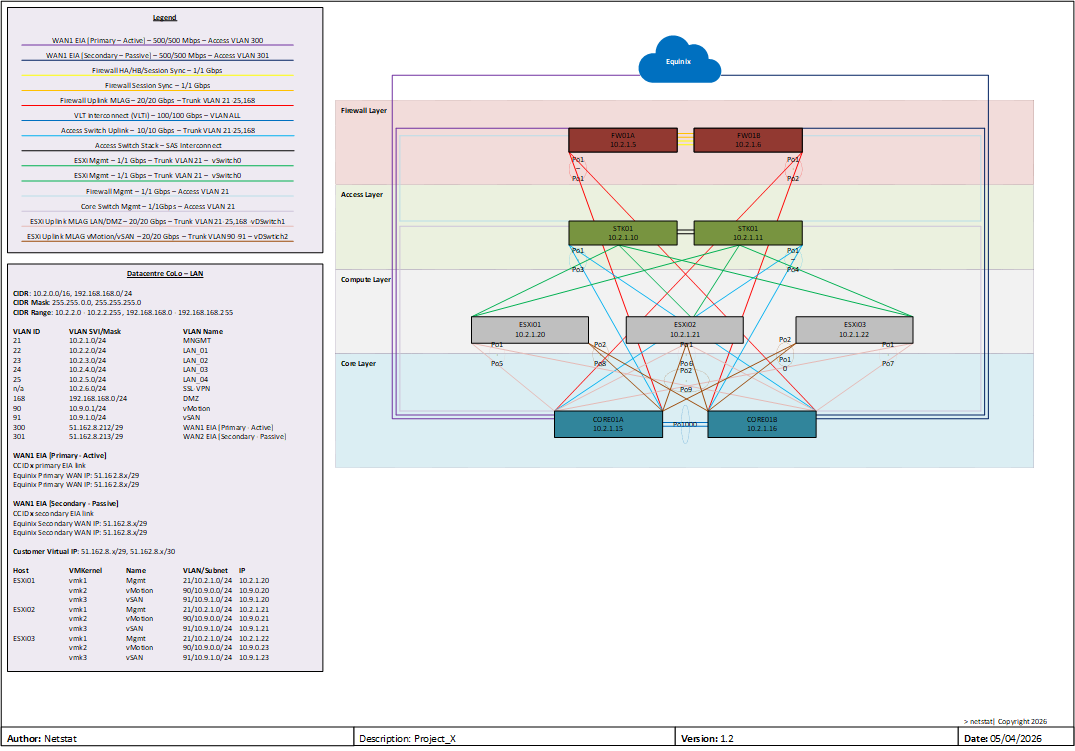The width and height of the screenshot is (1075, 751).
Task: Select the ESXi02 host box
Action: coord(685,330)
